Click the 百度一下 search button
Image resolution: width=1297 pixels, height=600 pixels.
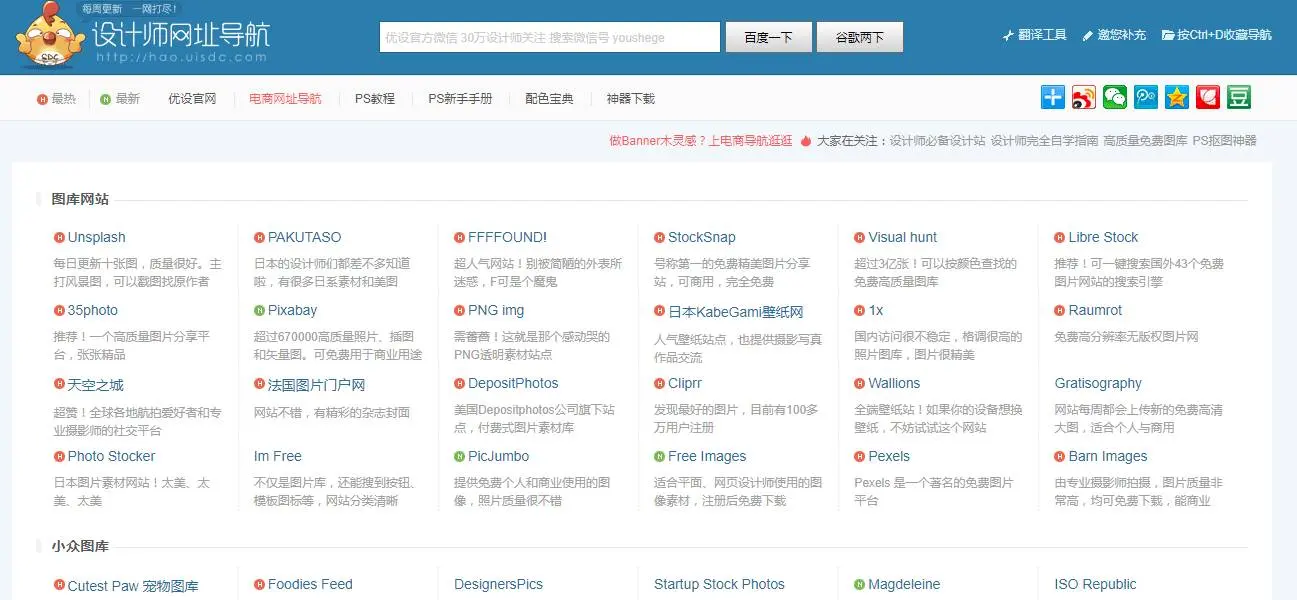coord(768,37)
